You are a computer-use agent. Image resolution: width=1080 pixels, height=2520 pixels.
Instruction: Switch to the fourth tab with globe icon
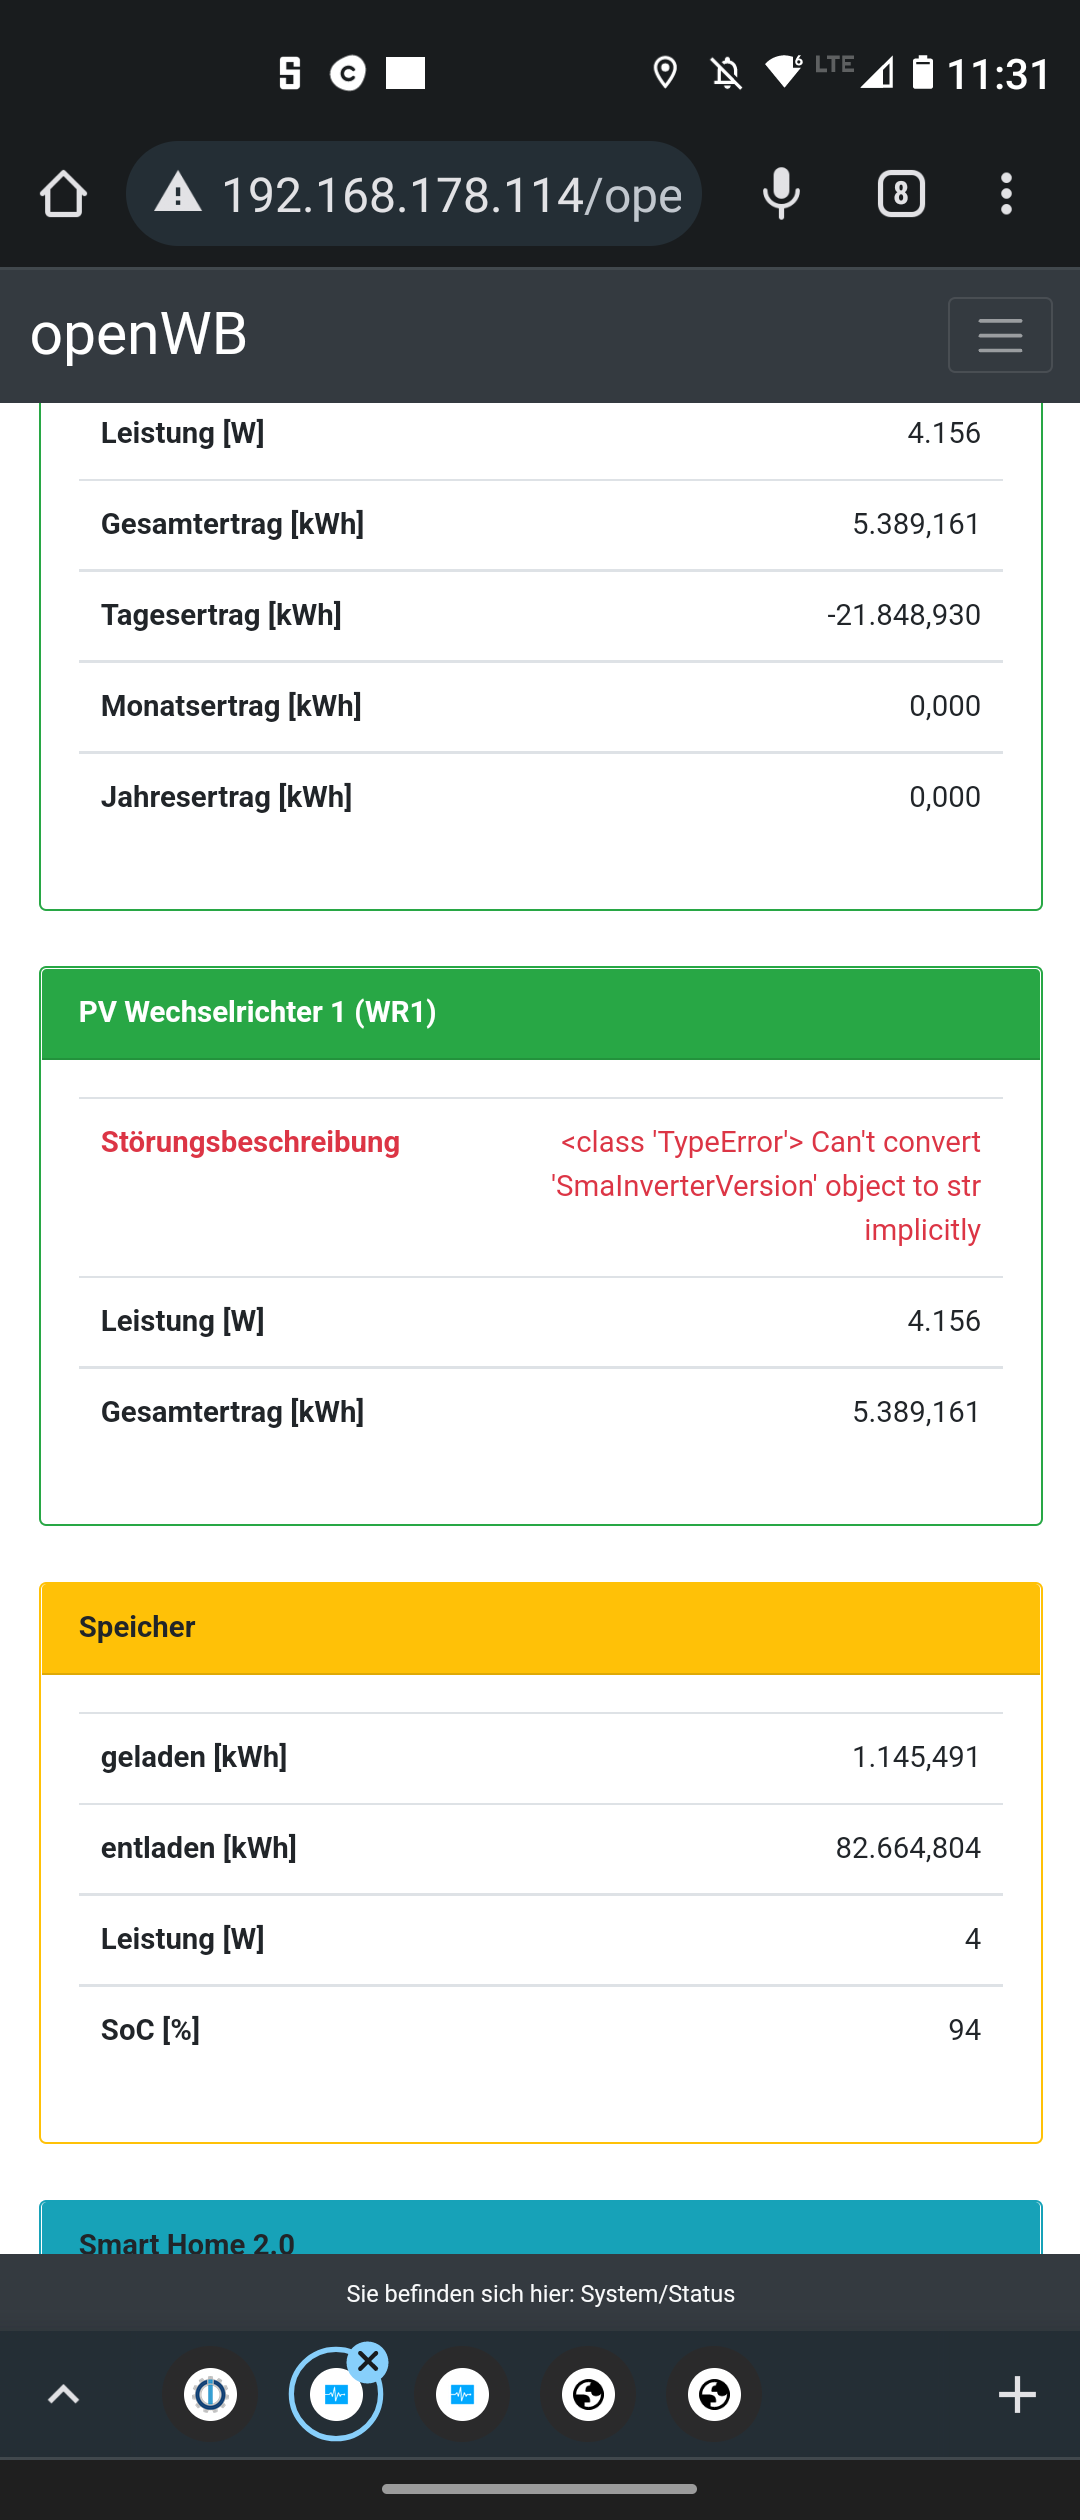tap(588, 2395)
